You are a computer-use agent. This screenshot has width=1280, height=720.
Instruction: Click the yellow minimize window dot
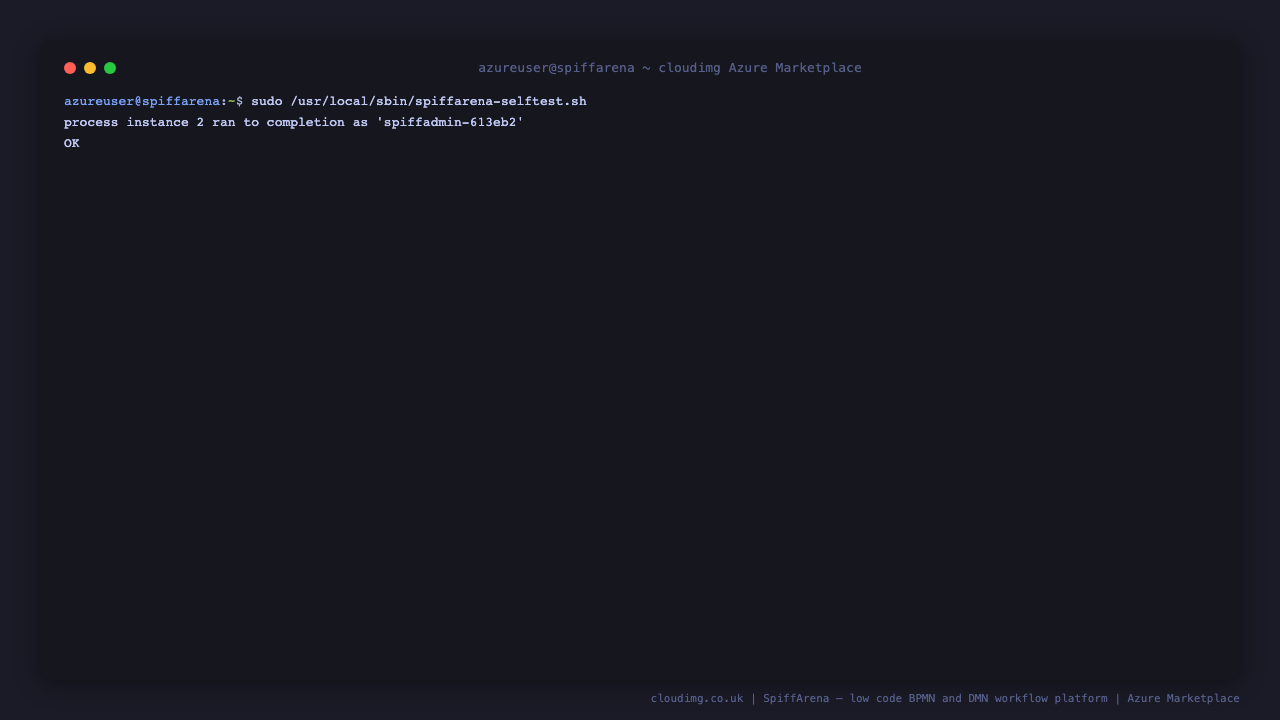(x=90, y=68)
